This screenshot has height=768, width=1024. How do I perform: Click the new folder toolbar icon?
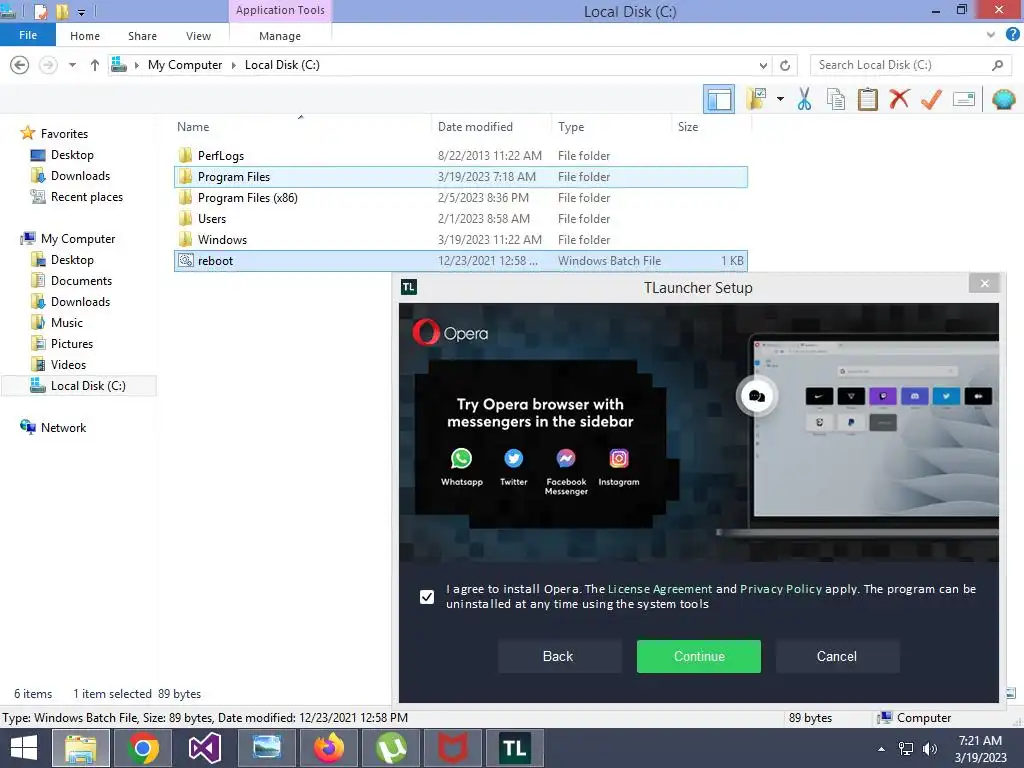[756, 99]
